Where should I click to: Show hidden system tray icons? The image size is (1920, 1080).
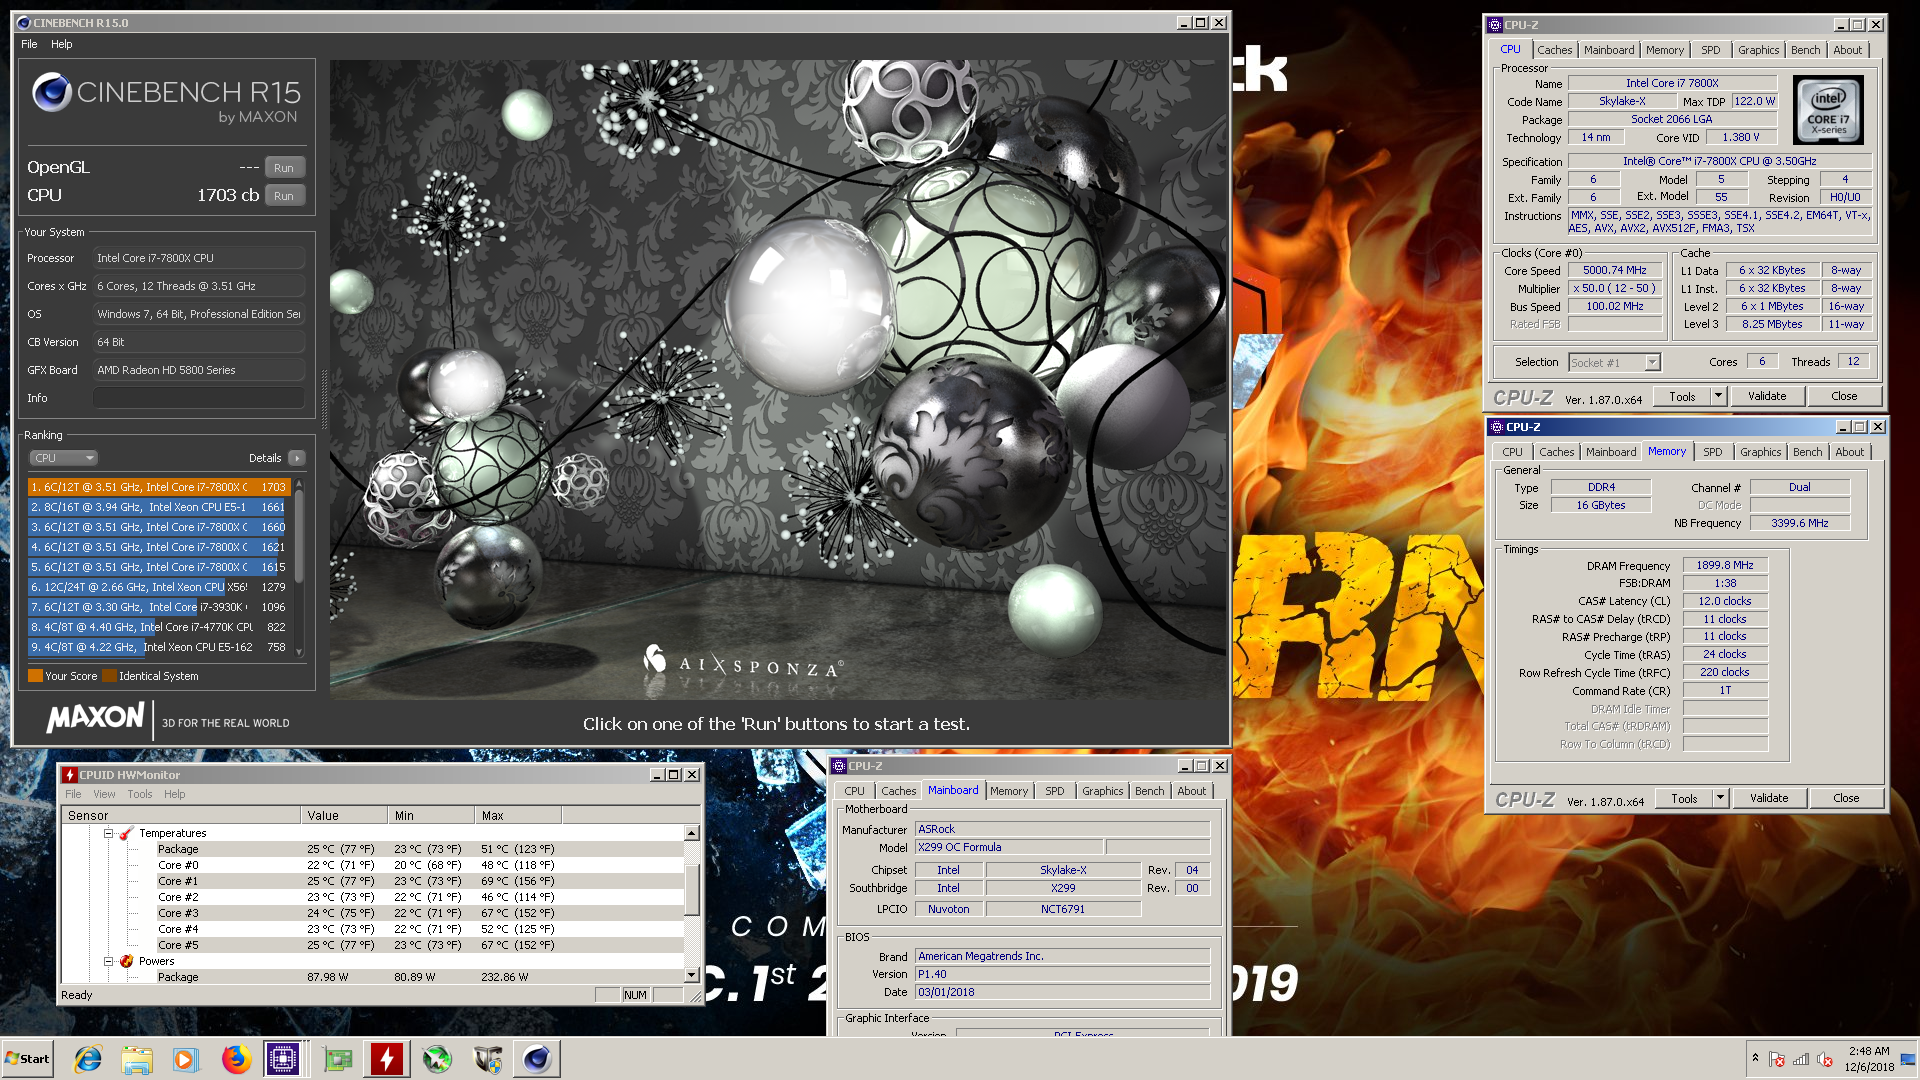pos(1755,1058)
